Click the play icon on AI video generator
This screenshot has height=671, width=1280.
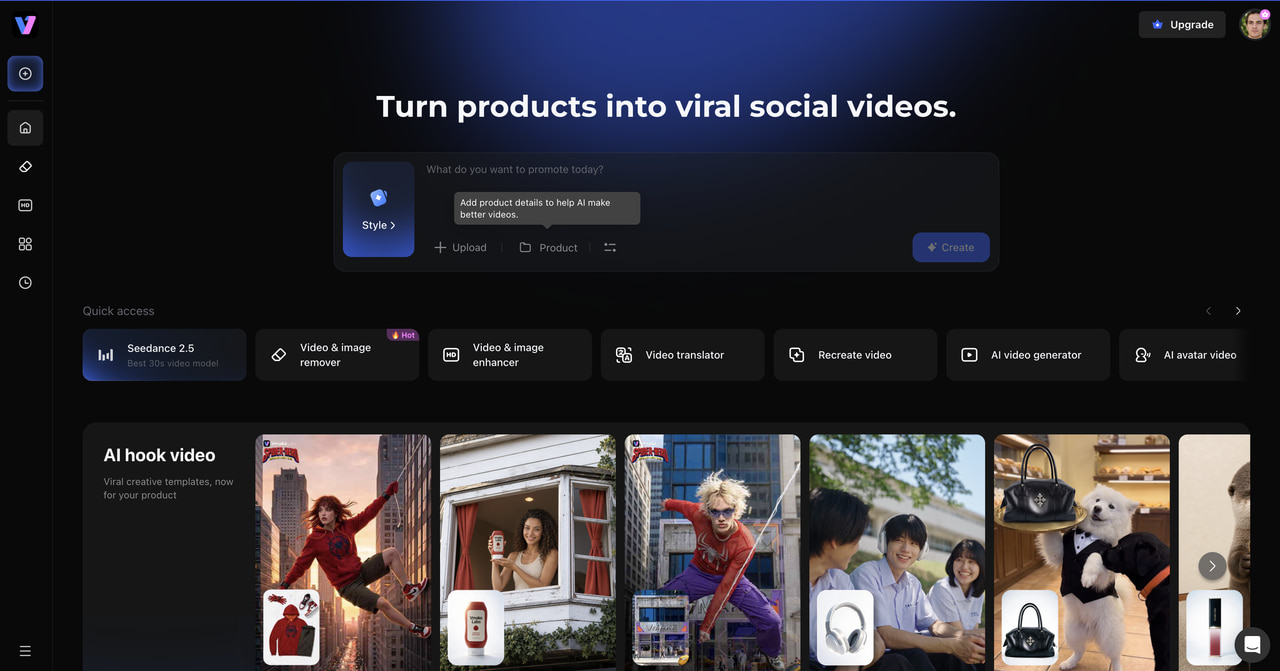click(x=969, y=355)
